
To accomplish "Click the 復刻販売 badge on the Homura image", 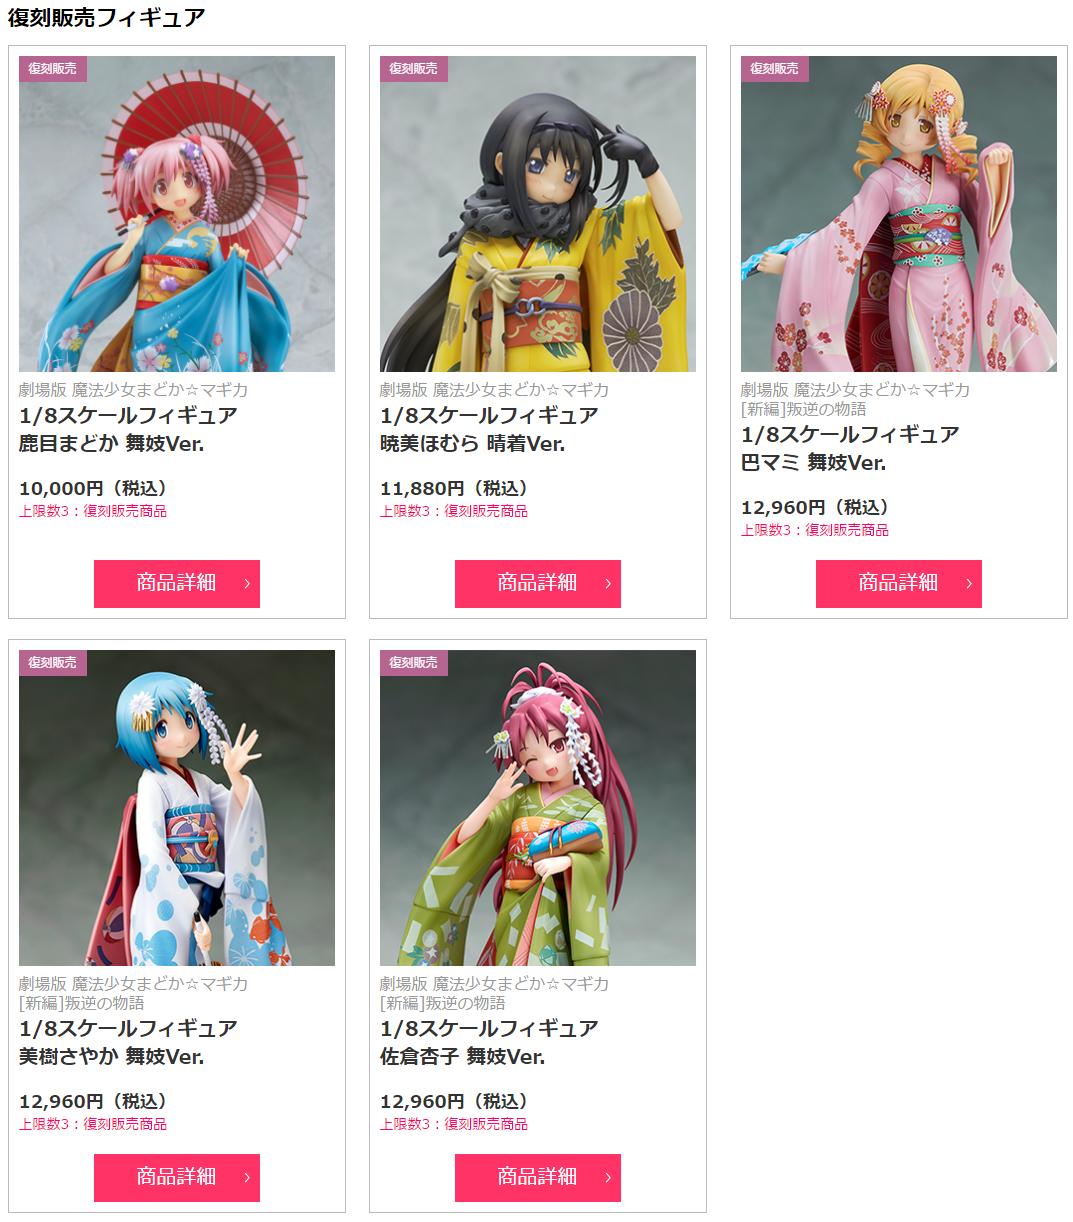I will pos(414,69).
